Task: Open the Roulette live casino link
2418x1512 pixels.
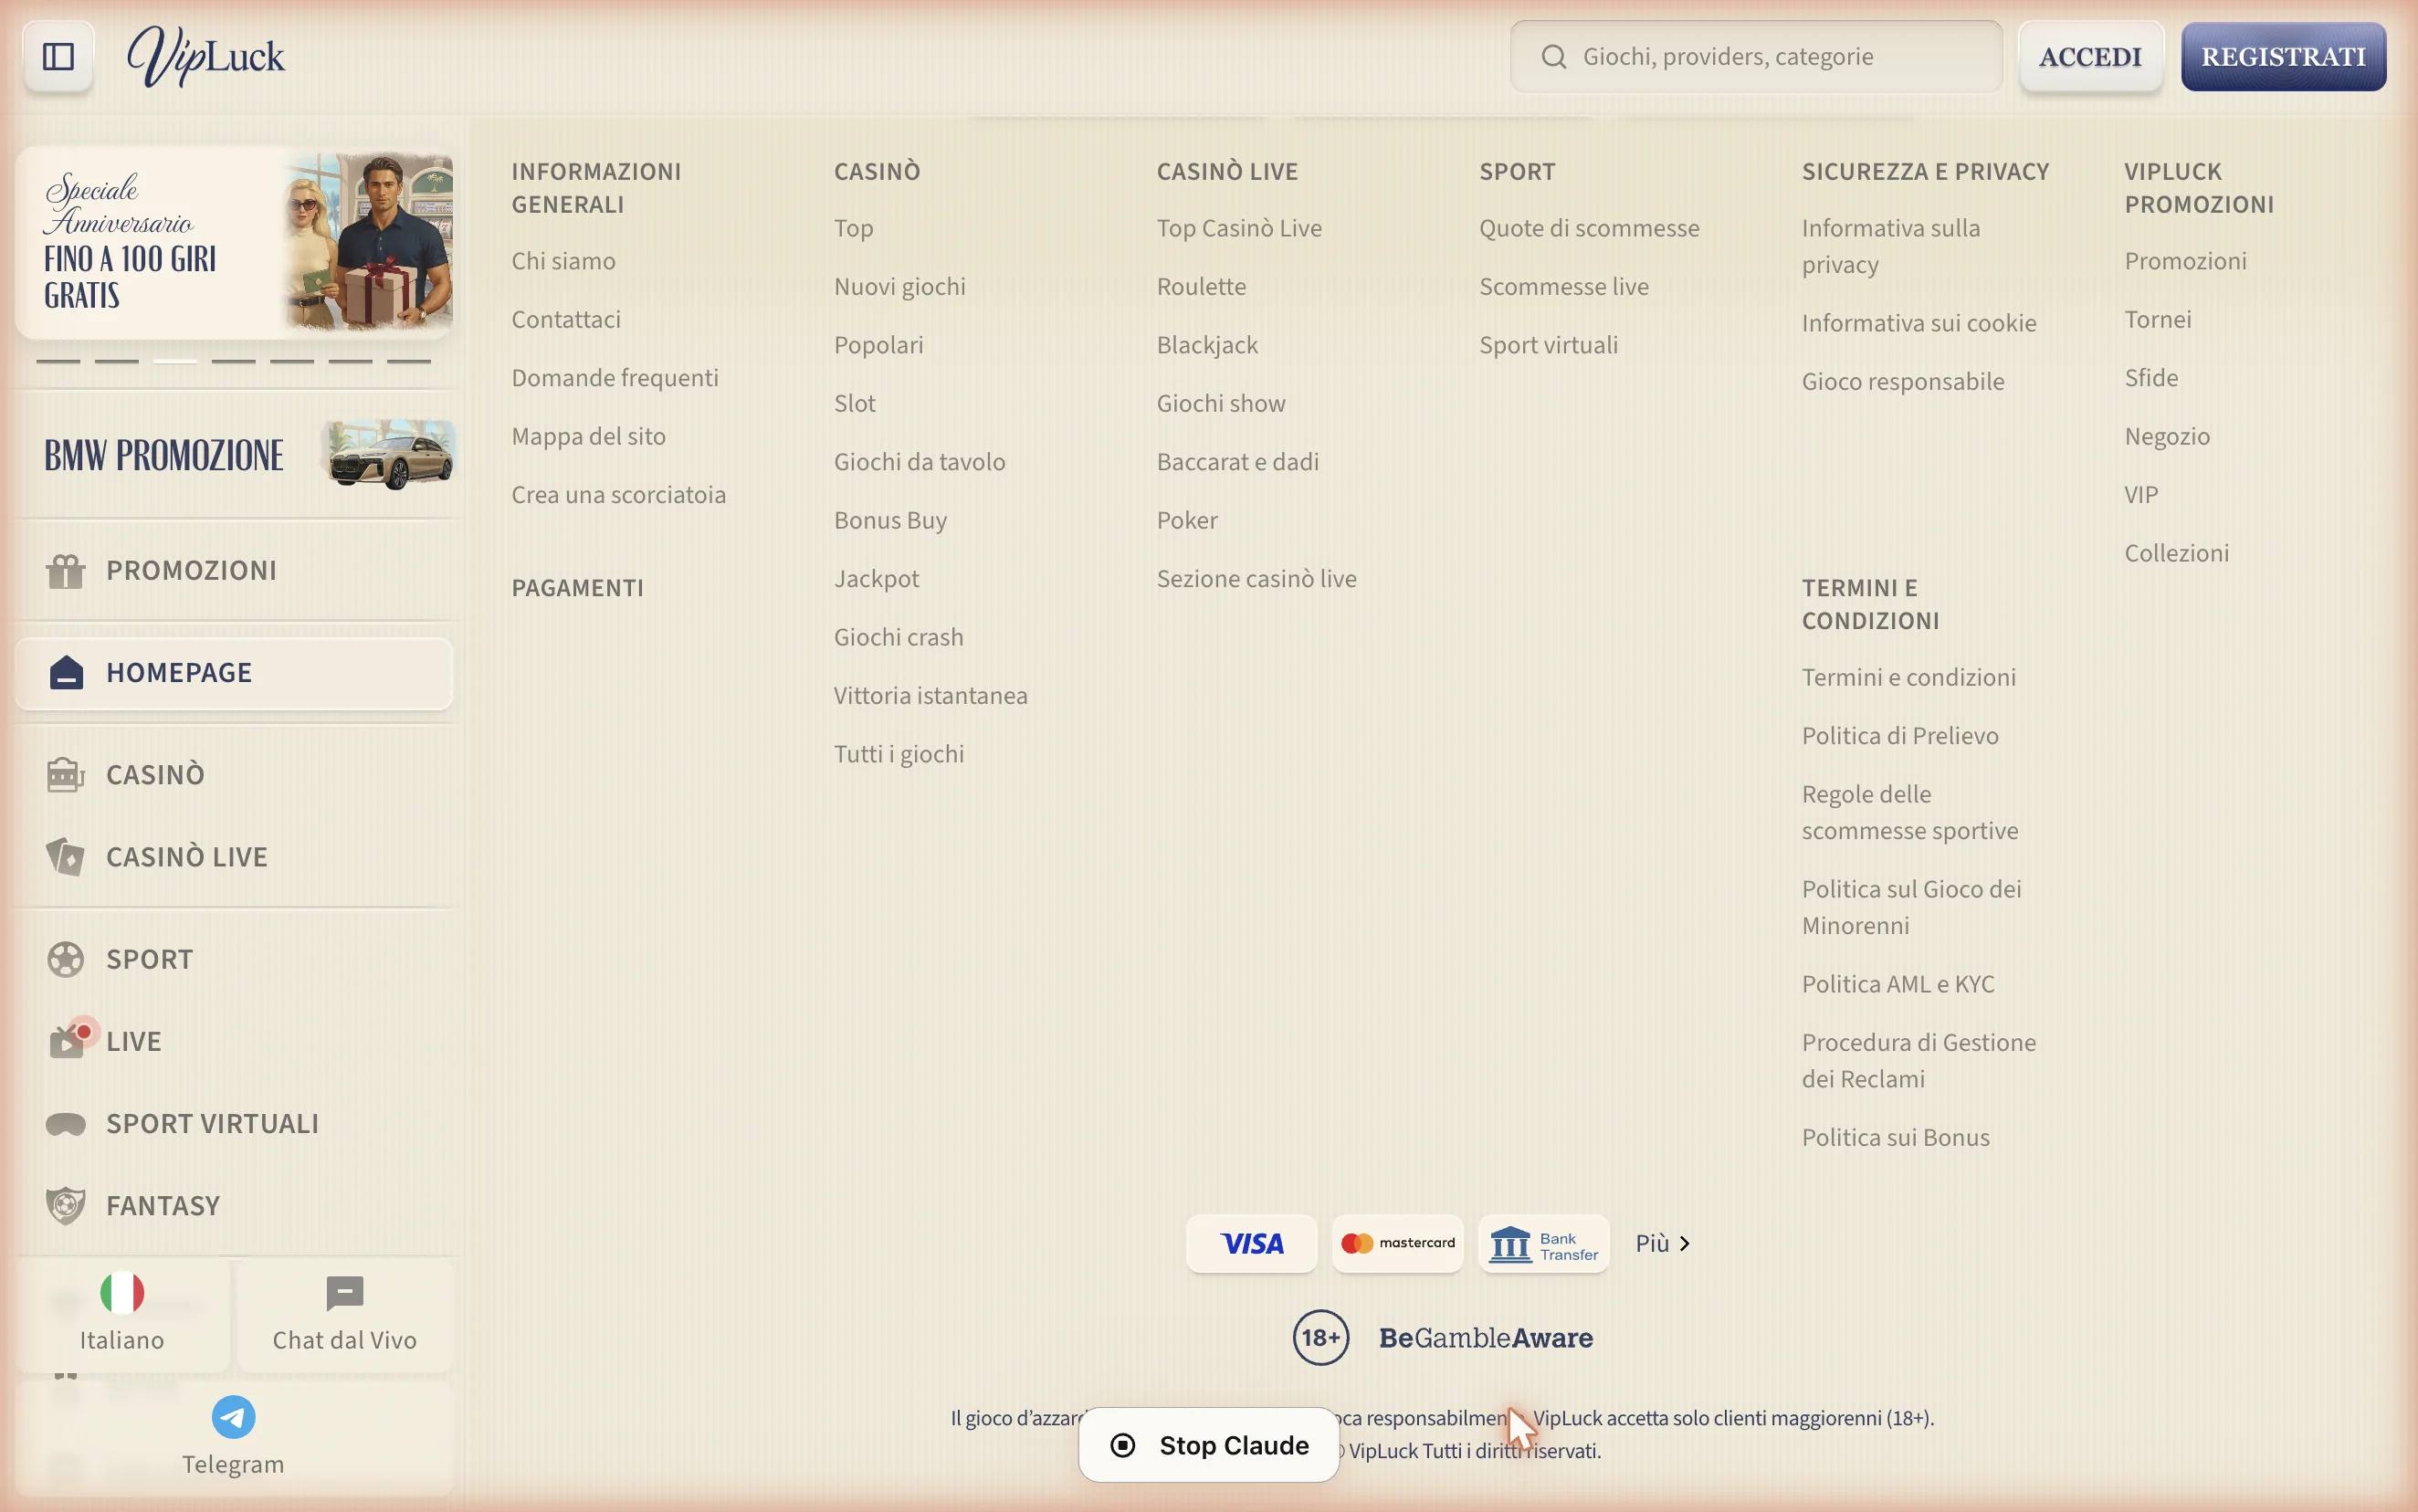Action: (x=1201, y=287)
